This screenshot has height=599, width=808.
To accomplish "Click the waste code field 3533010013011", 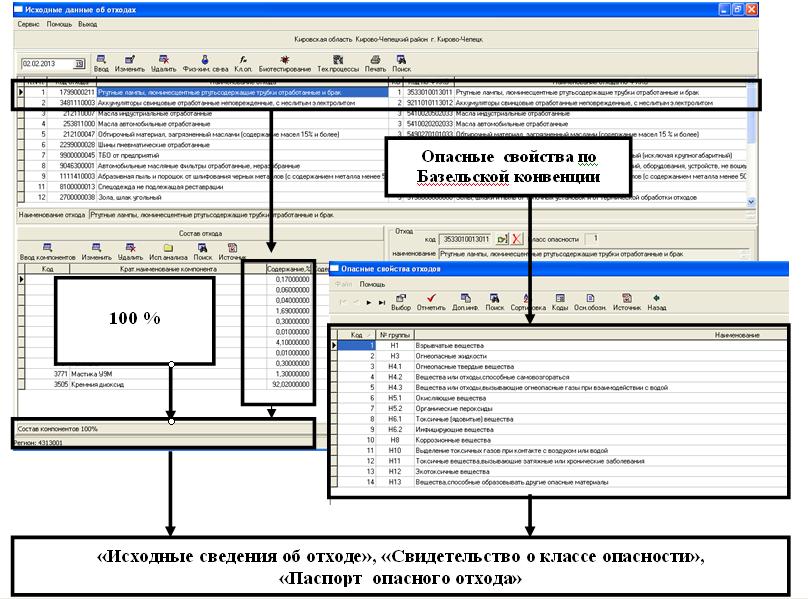I will tap(464, 240).
